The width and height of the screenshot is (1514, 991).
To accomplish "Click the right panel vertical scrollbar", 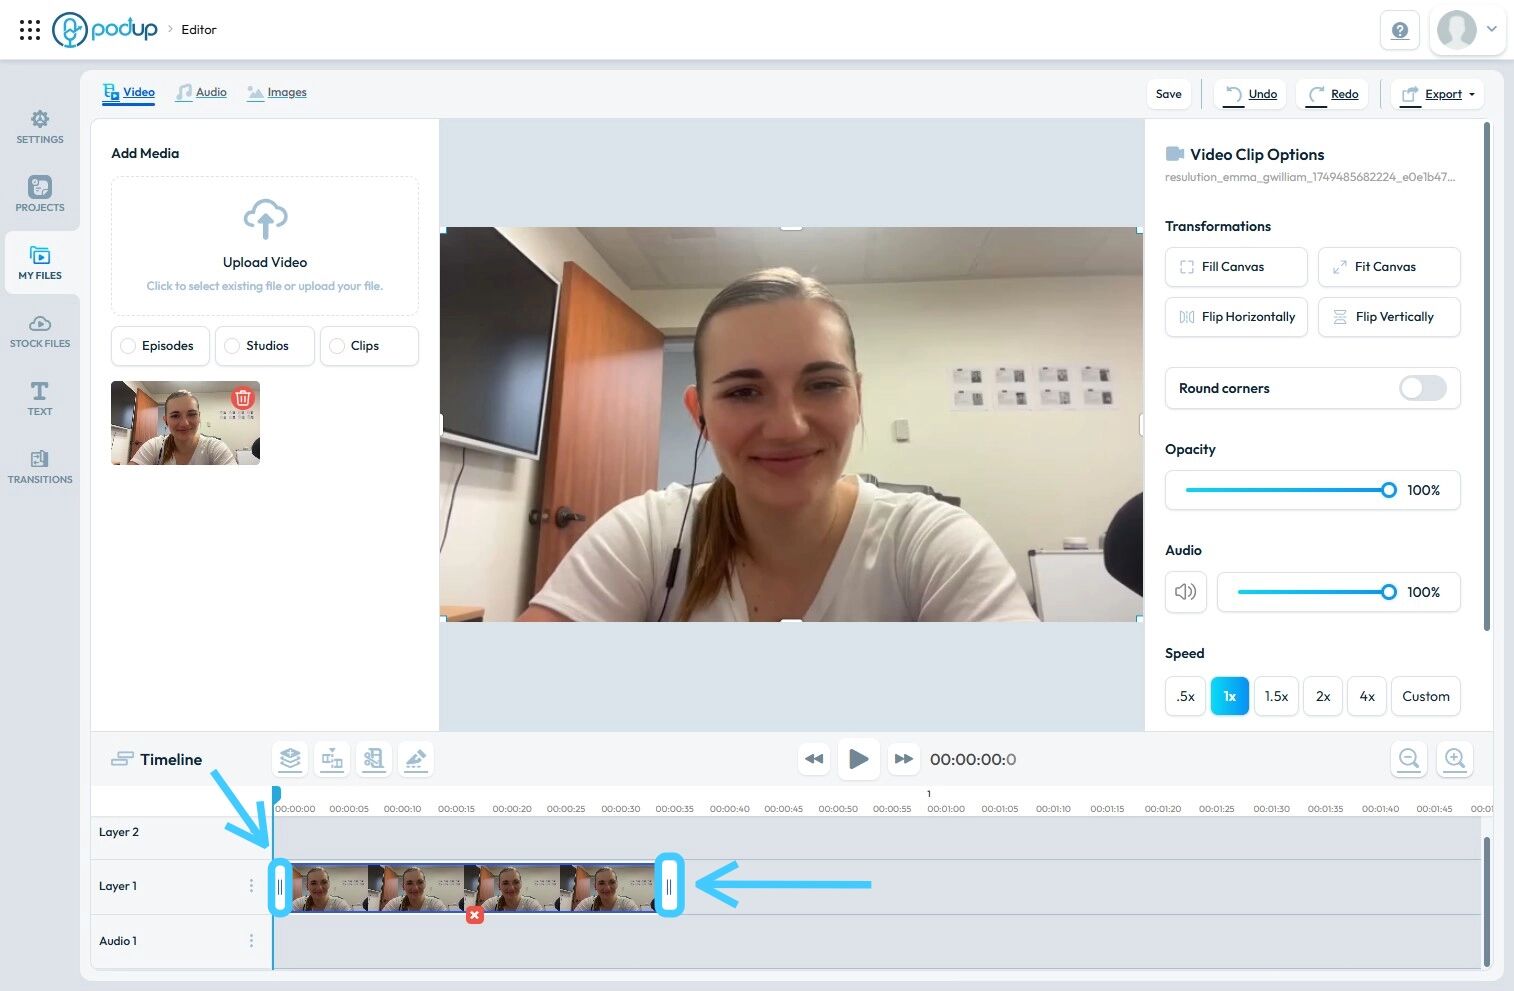I will tap(1487, 376).
